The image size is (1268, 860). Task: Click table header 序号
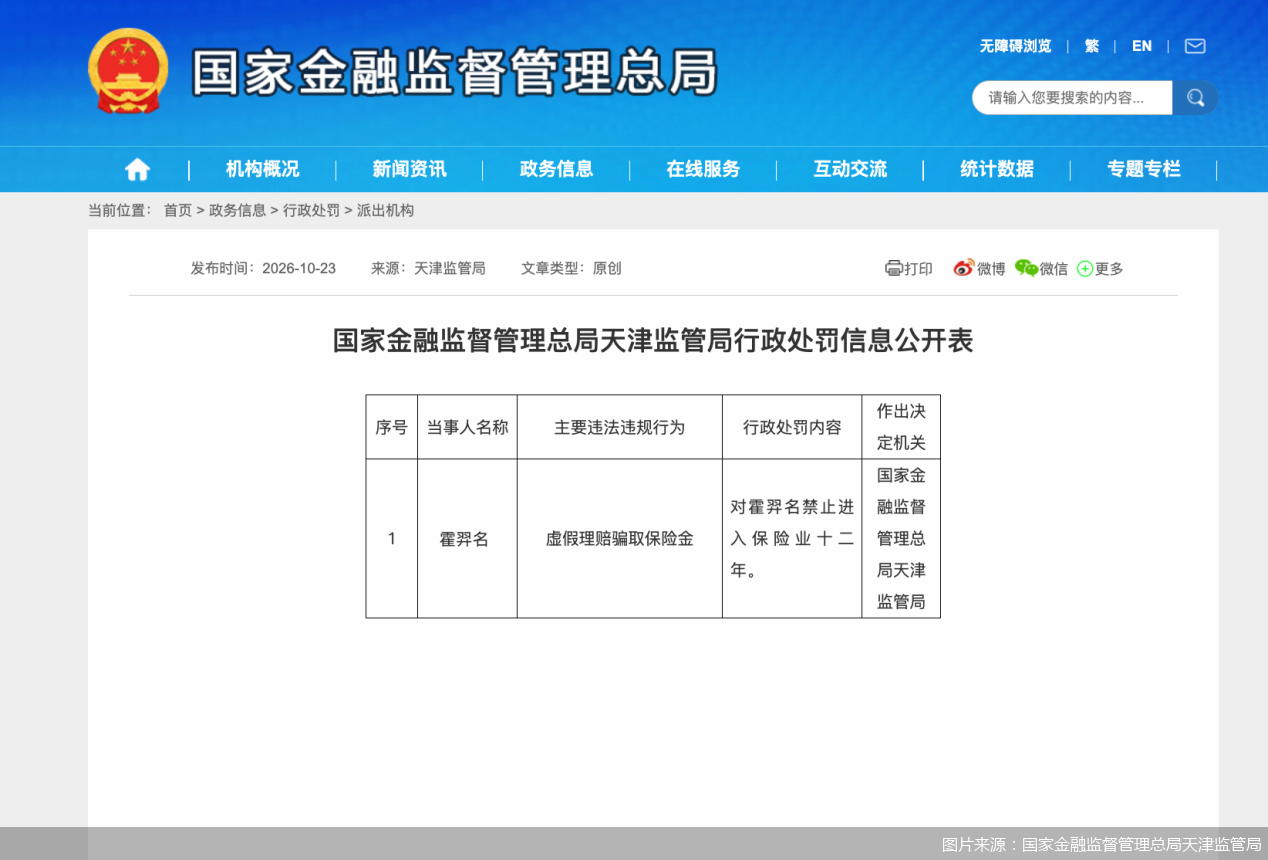(392, 427)
